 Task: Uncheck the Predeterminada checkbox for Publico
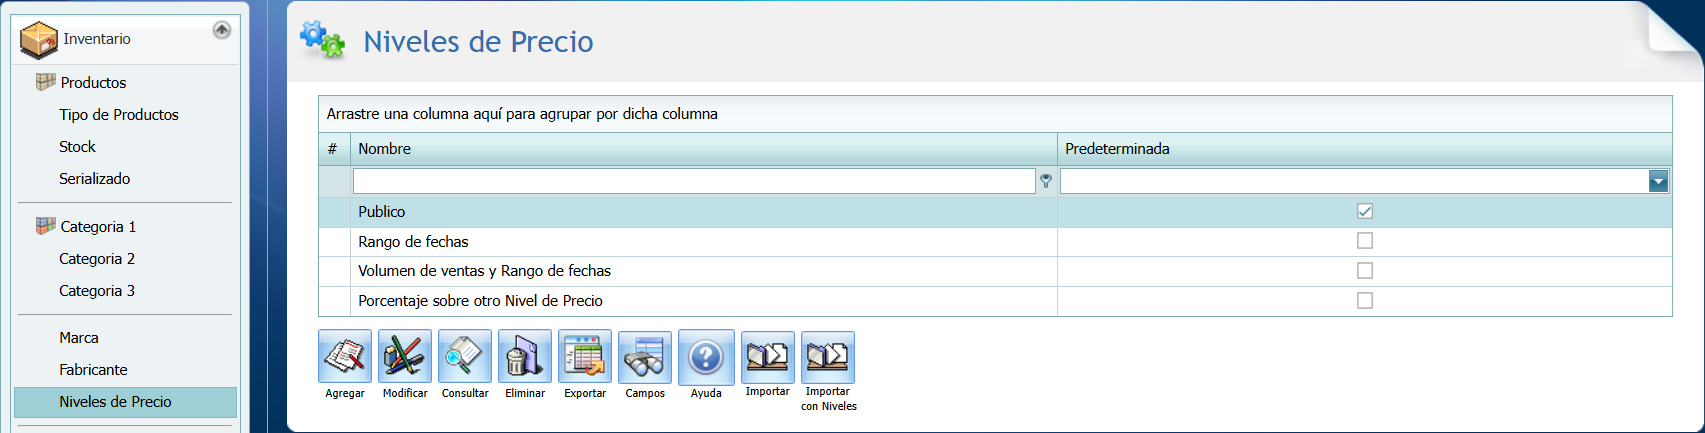(x=1365, y=211)
